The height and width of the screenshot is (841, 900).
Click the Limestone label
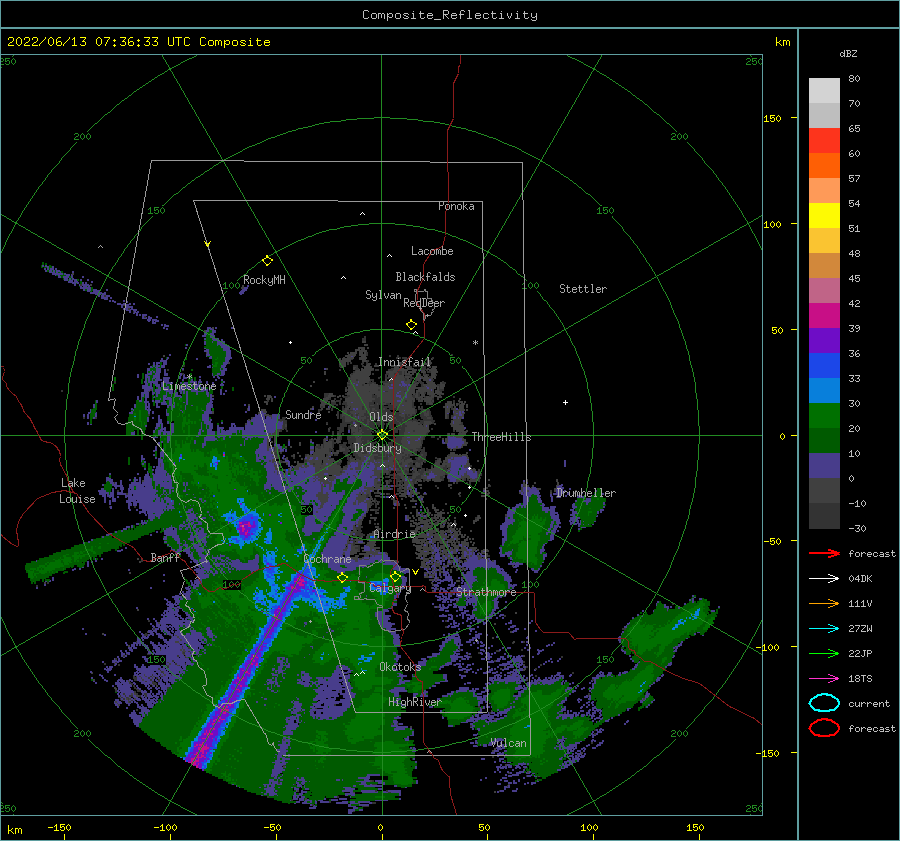pos(189,386)
